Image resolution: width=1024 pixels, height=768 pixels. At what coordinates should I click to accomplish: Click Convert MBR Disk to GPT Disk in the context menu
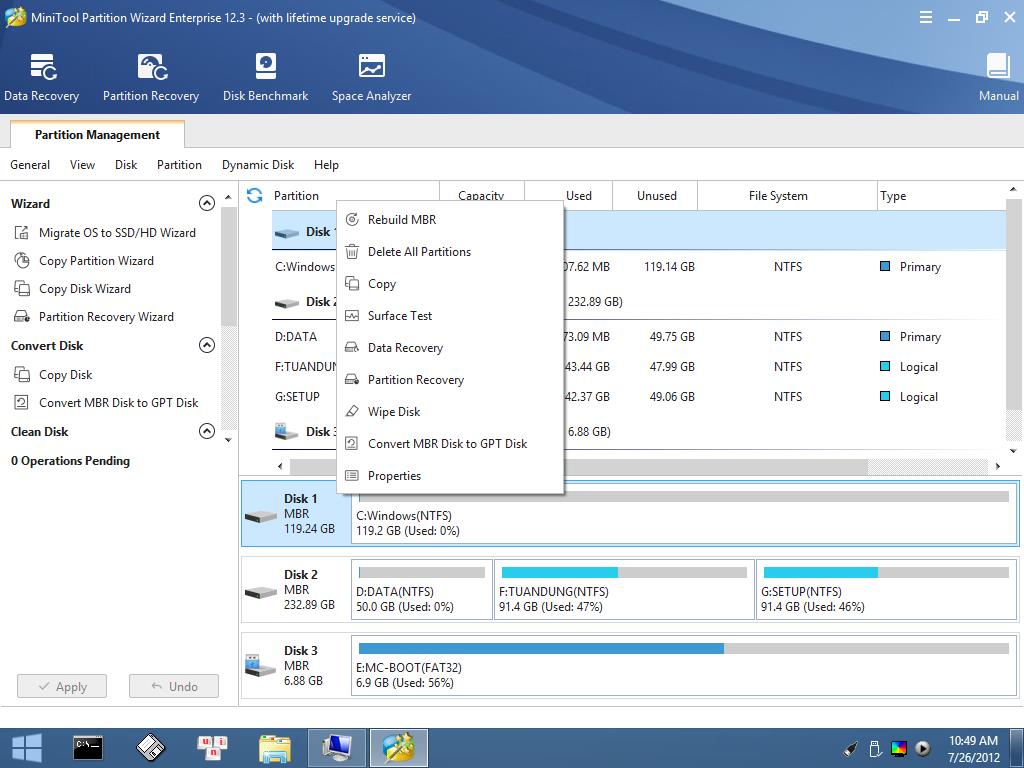point(447,444)
